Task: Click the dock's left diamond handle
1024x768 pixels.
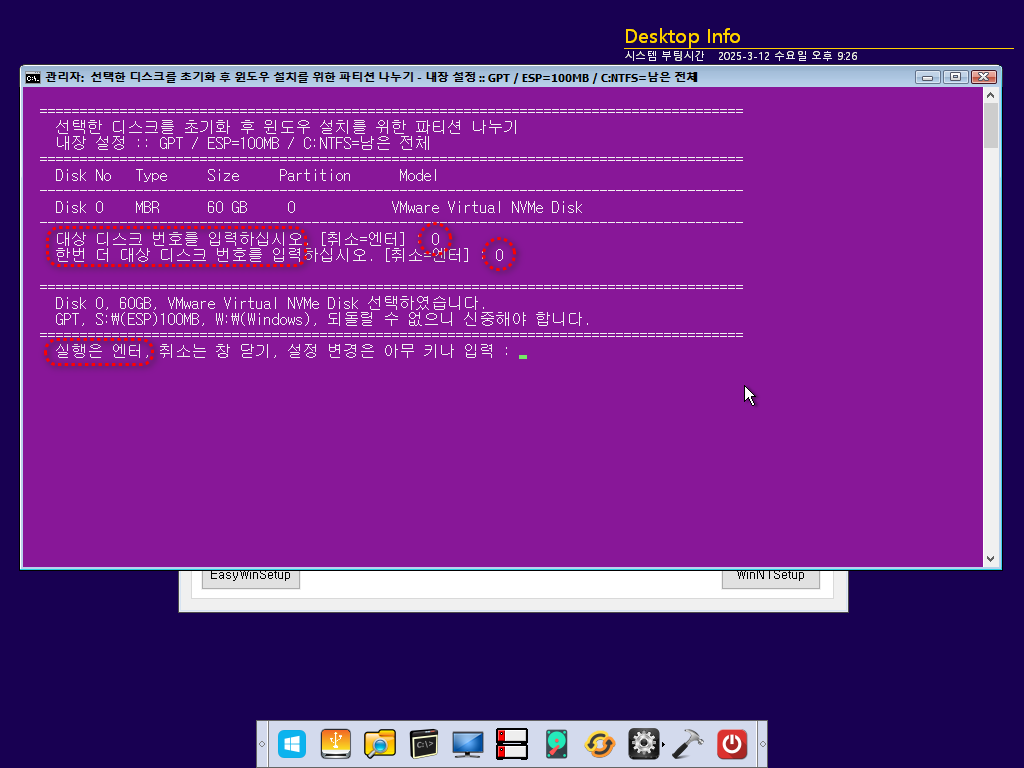Action: pyautogui.click(x=262, y=744)
